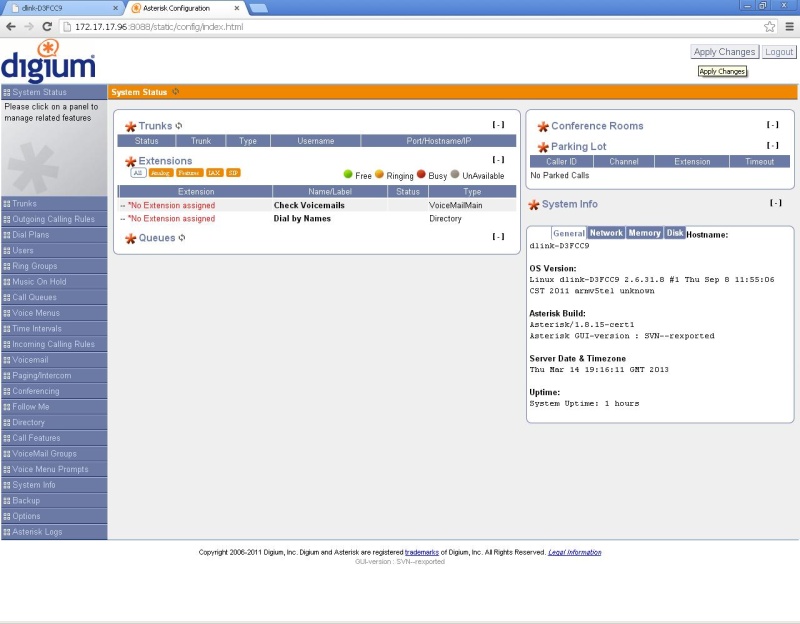Select the Dial by Names extension row
This screenshot has width=800, height=624.
[x=317, y=218]
